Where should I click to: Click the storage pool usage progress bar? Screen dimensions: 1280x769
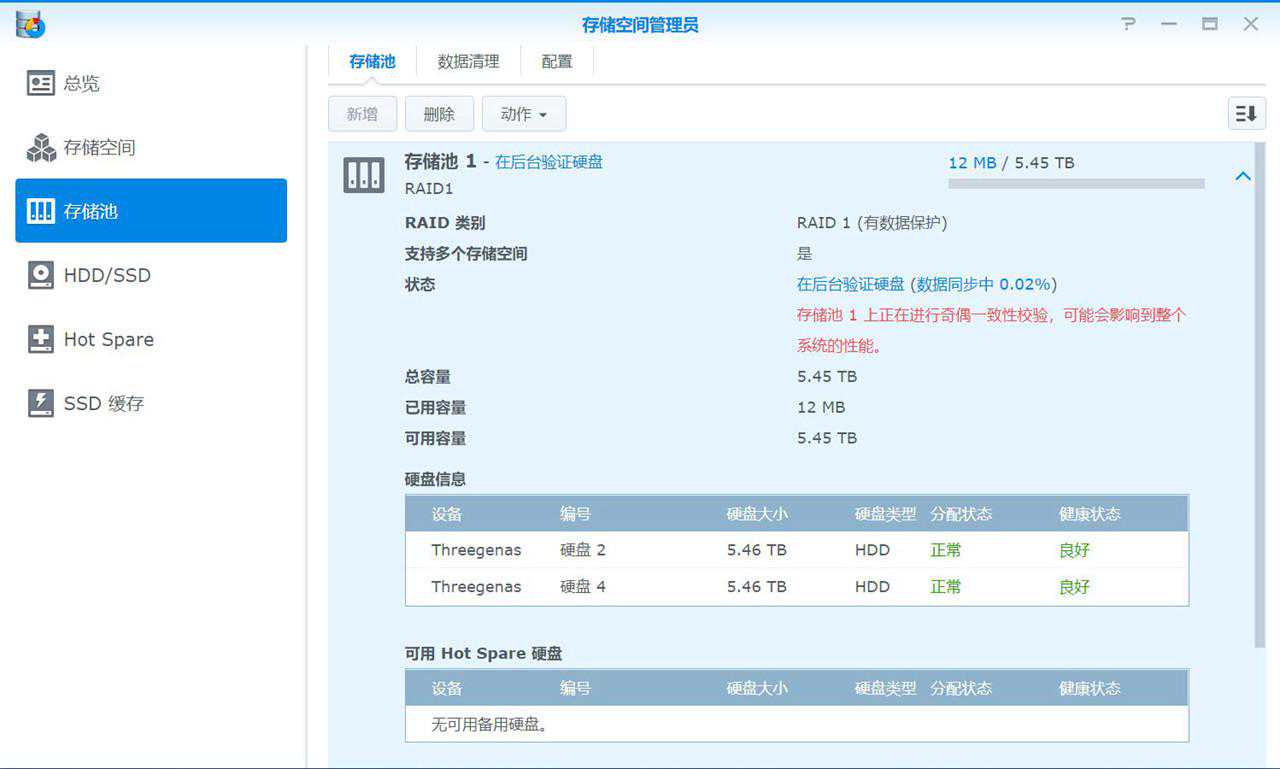click(1076, 184)
